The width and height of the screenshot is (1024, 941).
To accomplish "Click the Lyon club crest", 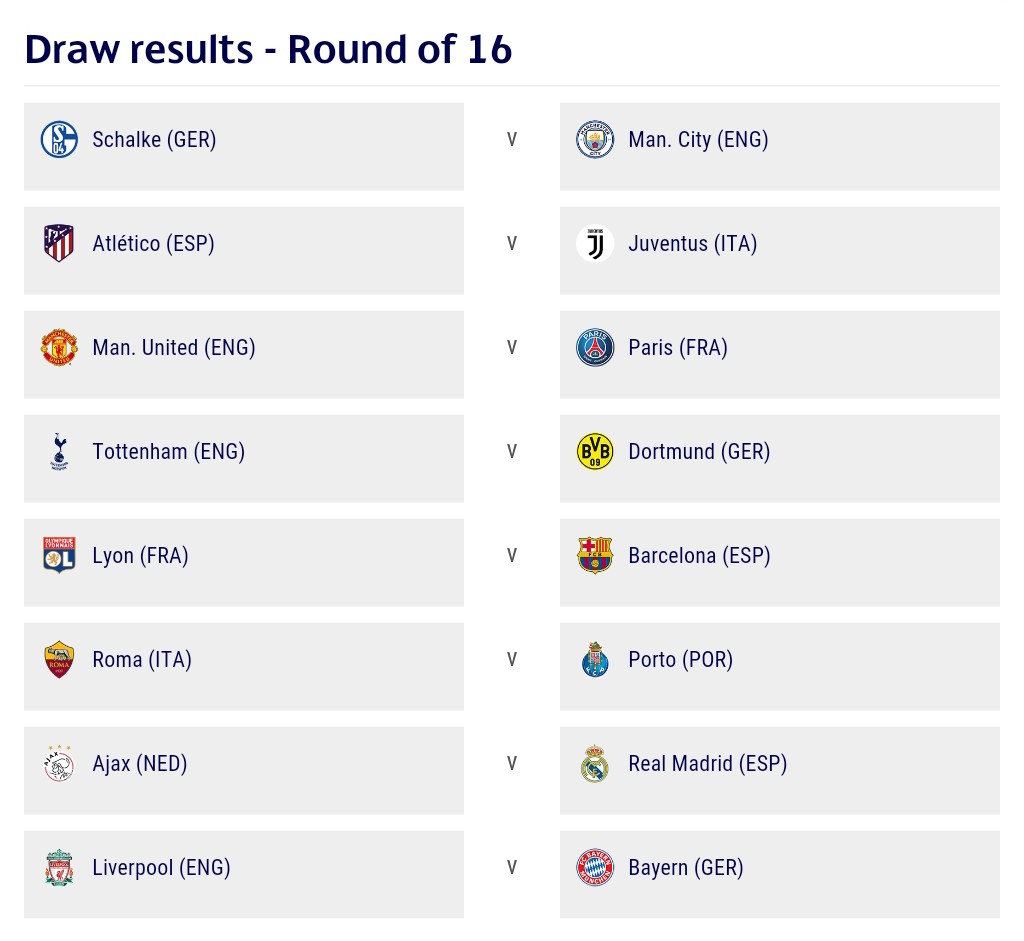I will [x=59, y=556].
